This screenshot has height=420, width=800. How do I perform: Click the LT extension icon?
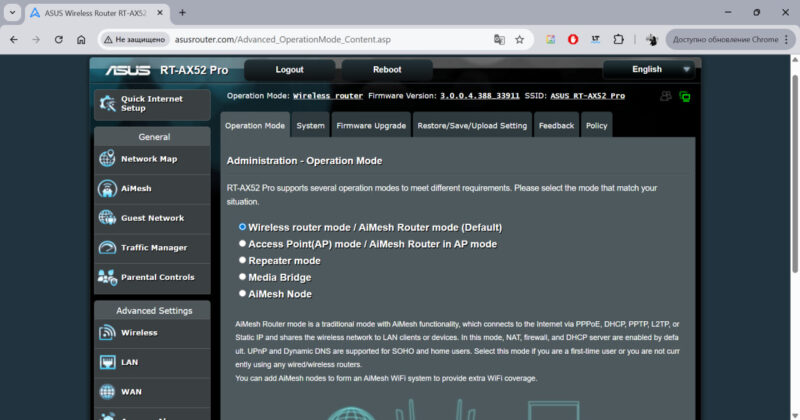pos(595,39)
